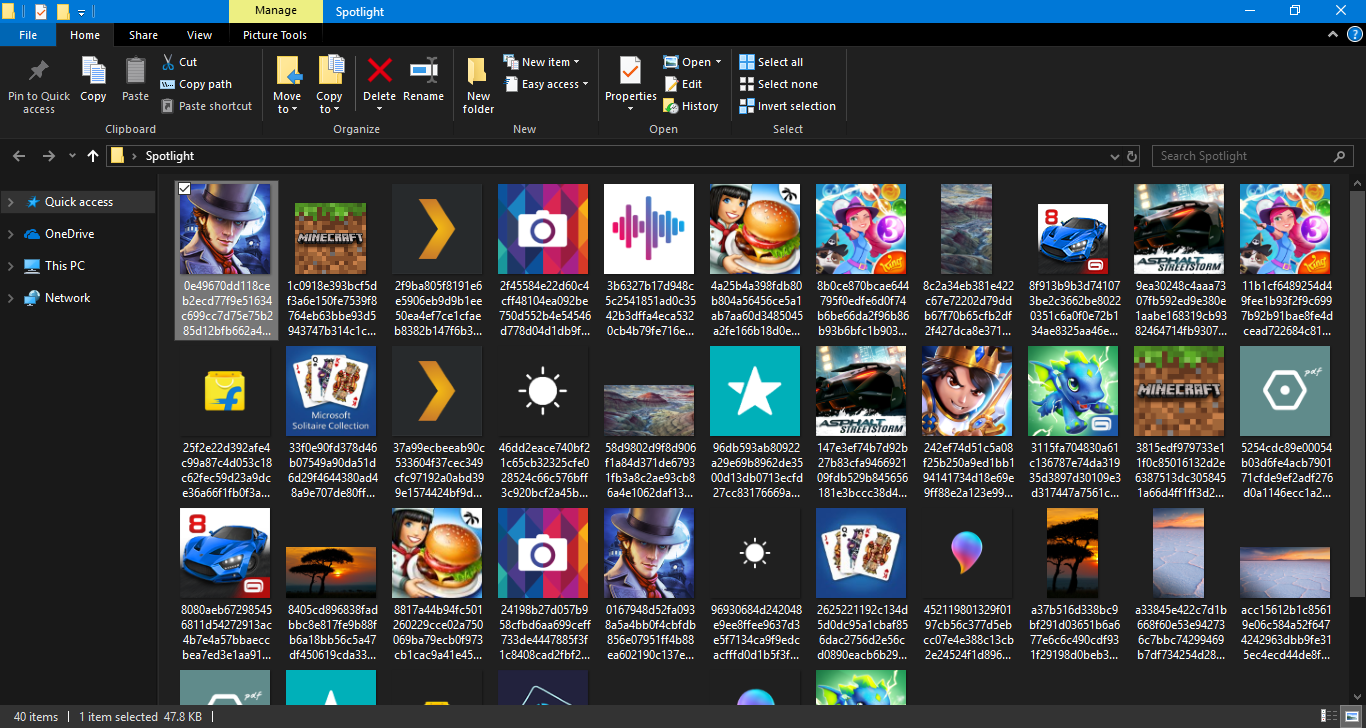Expand the This PC tree node

coord(11,266)
